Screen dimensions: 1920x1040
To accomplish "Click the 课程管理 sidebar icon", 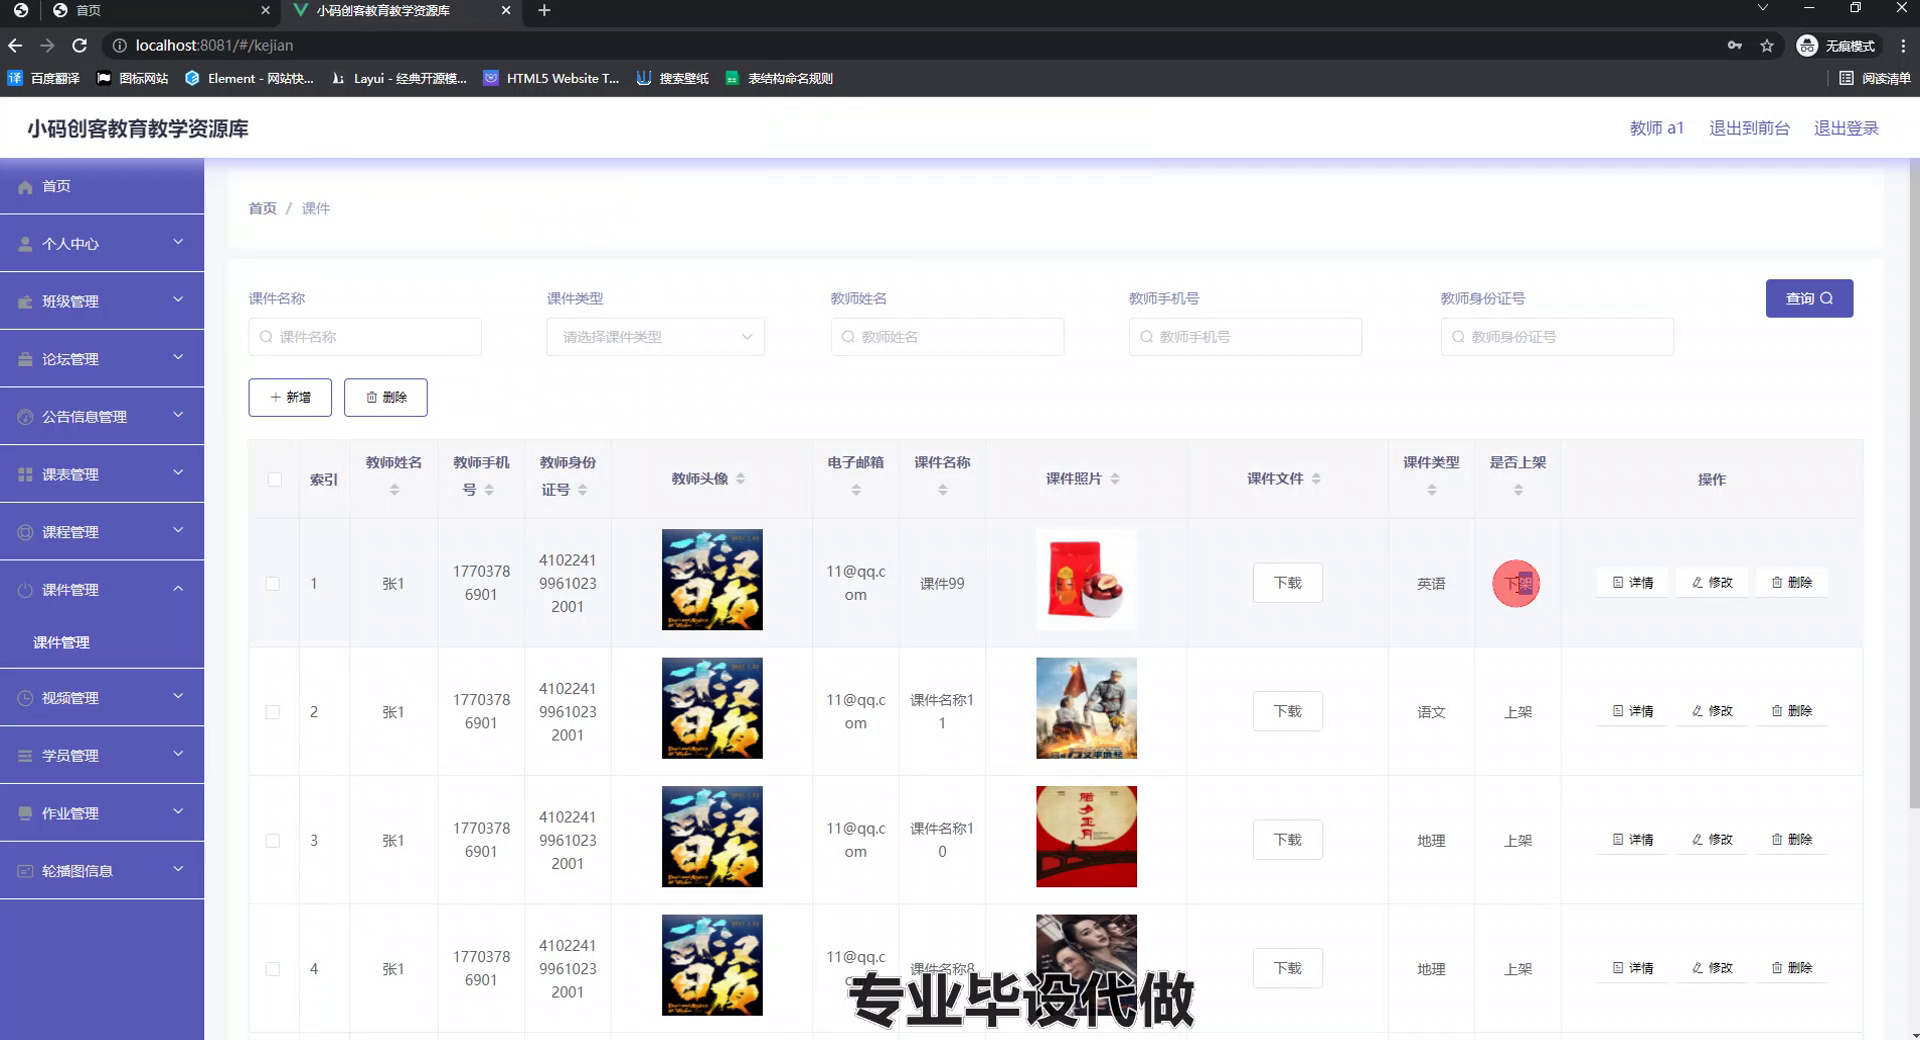I will point(25,532).
